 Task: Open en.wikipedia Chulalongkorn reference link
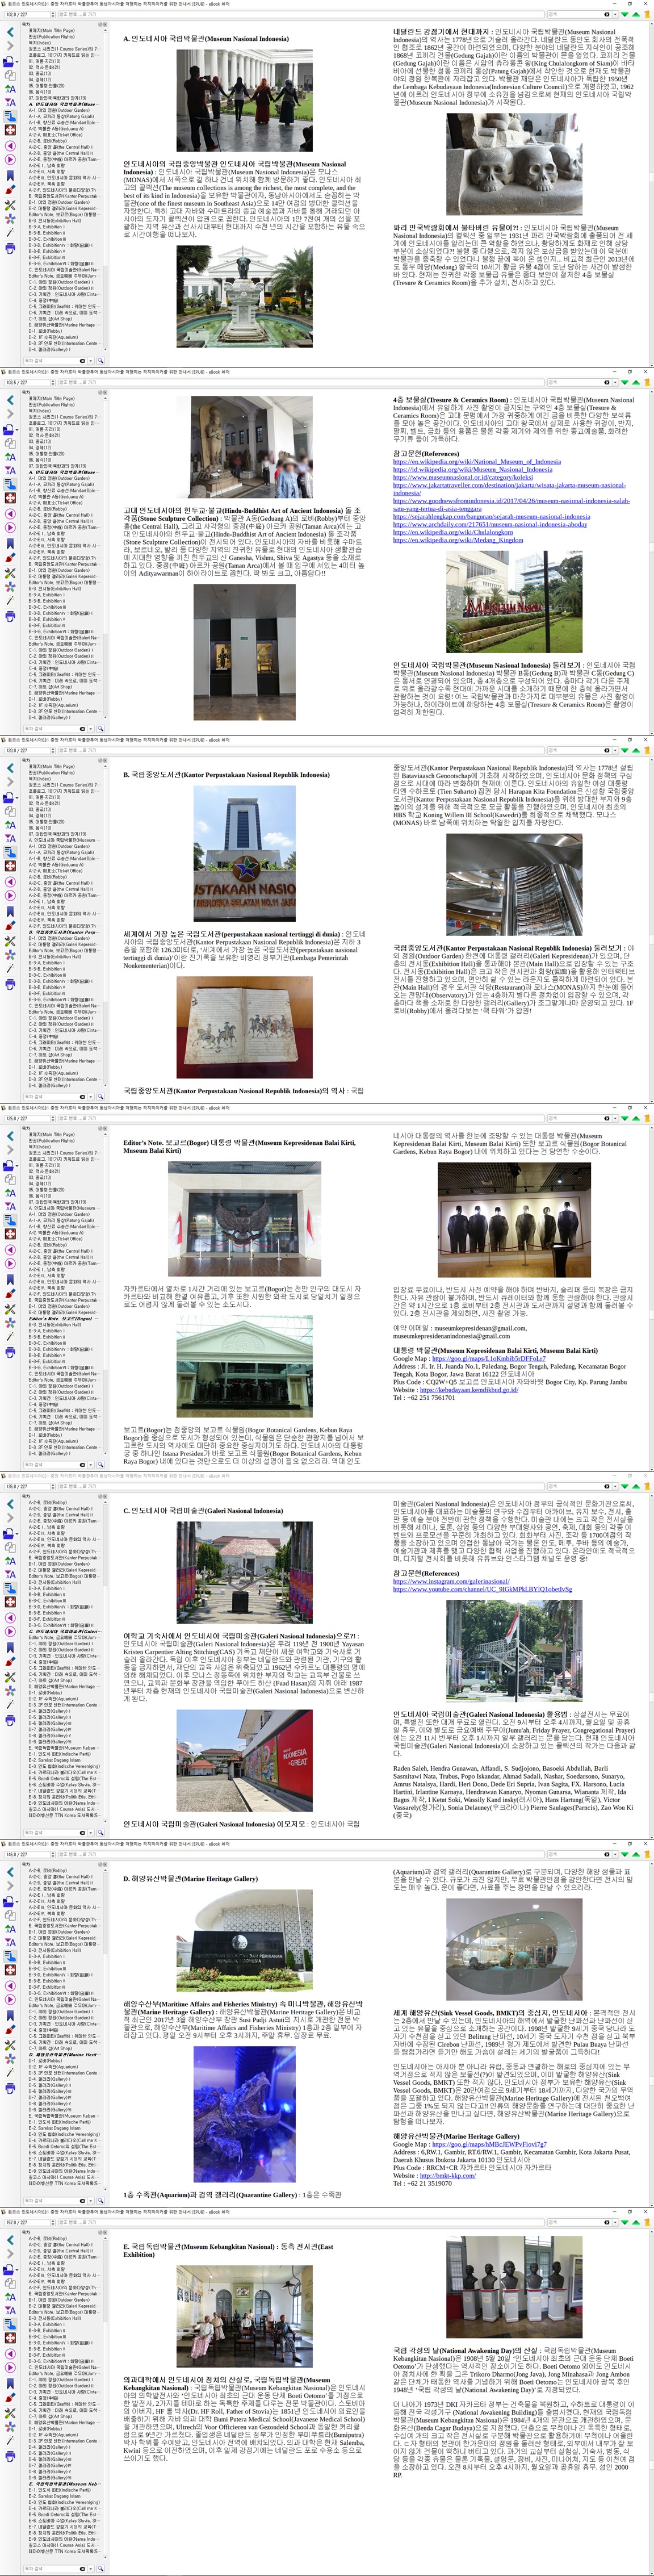tap(453, 532)
